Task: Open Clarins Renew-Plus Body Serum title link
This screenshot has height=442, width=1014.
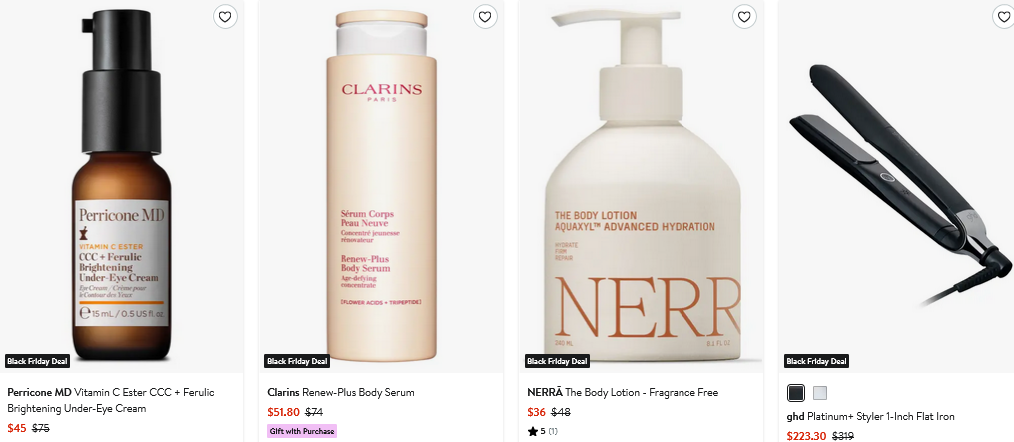Action: tap(341, 392)
